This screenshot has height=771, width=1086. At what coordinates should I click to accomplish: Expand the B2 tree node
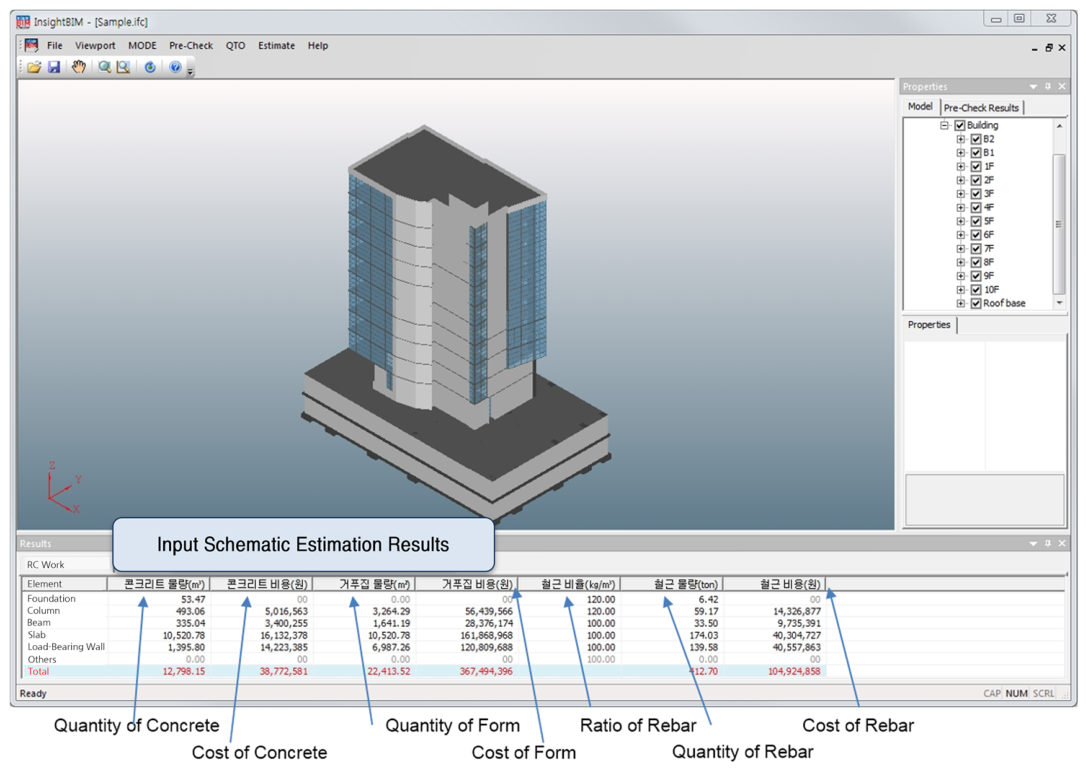pyautogui.click(x=961, y=139)
